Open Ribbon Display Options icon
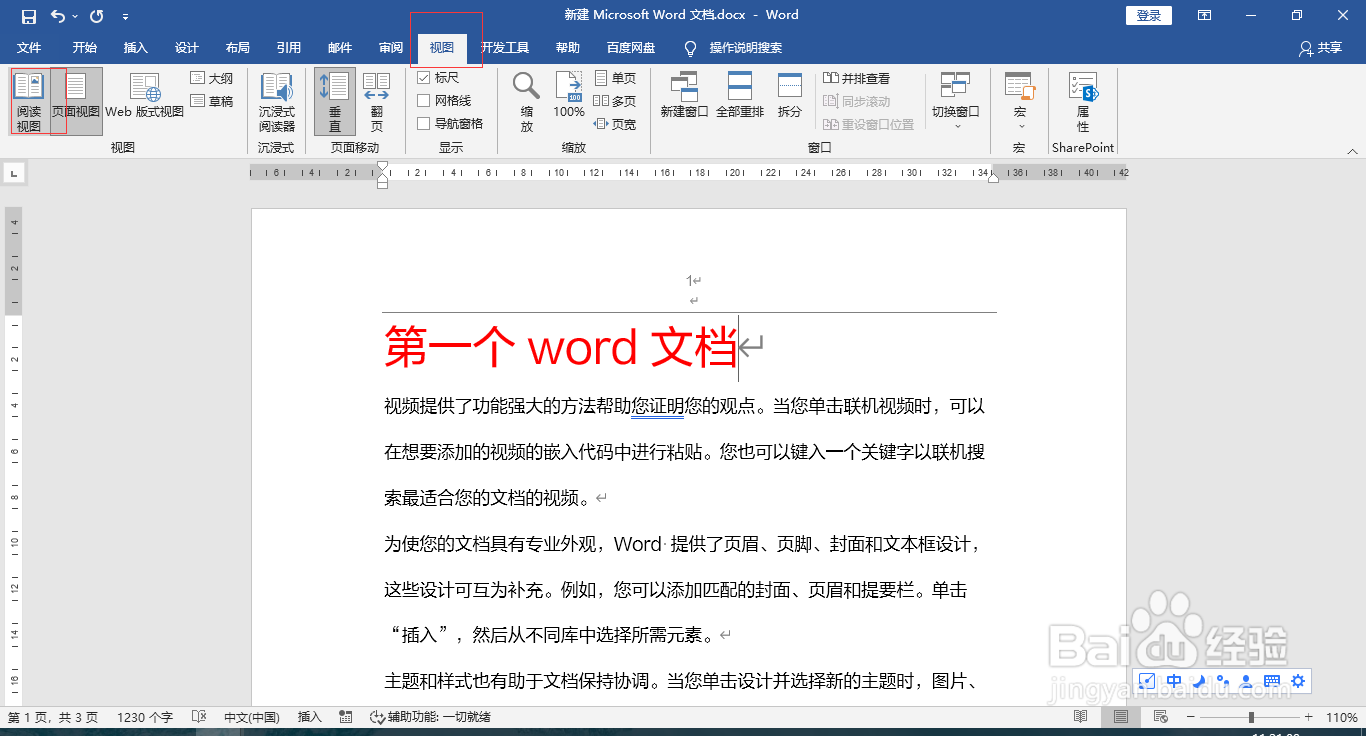1366x736 pixels. point(1205,15)
